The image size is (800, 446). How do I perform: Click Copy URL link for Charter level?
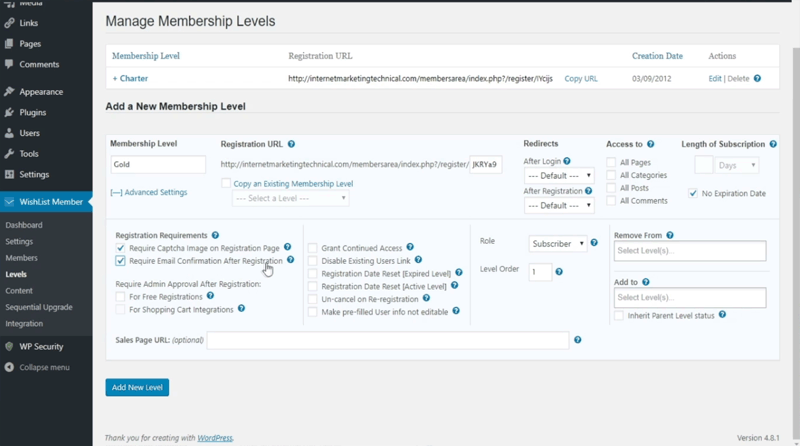[581, 78]
